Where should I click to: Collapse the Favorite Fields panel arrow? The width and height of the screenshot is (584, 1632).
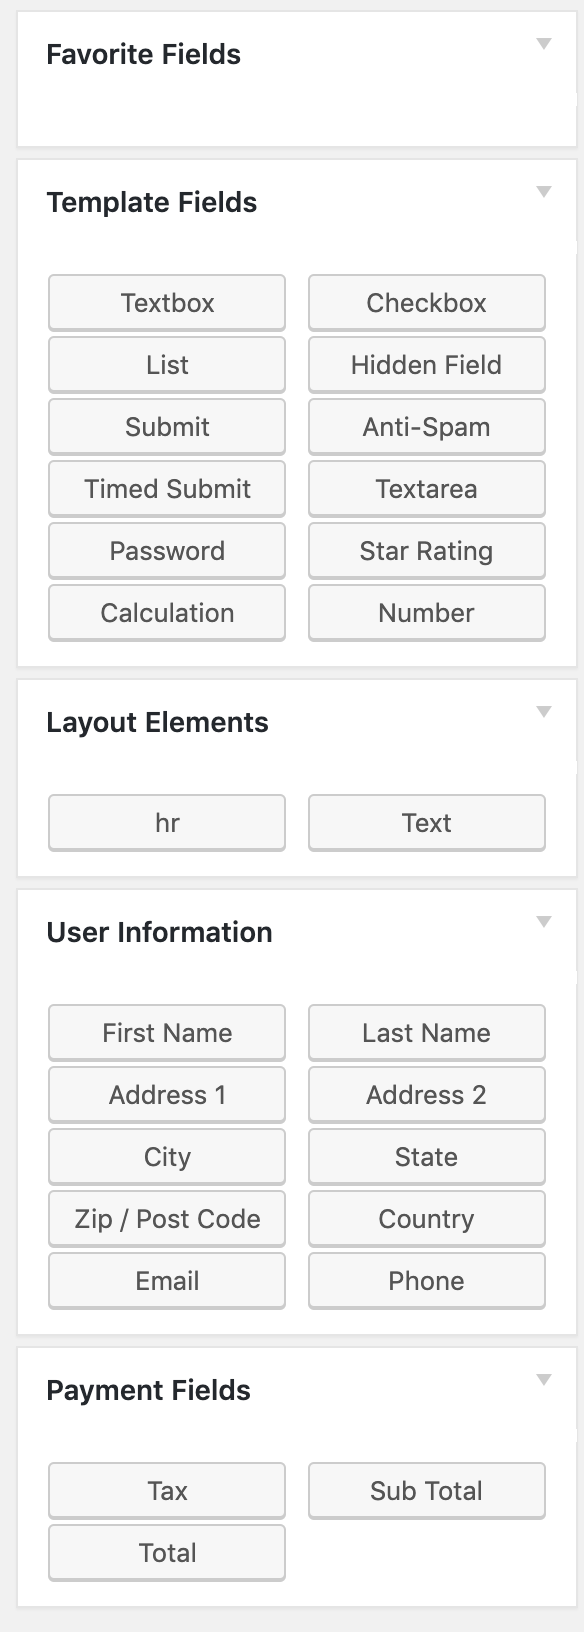[544, 43]
